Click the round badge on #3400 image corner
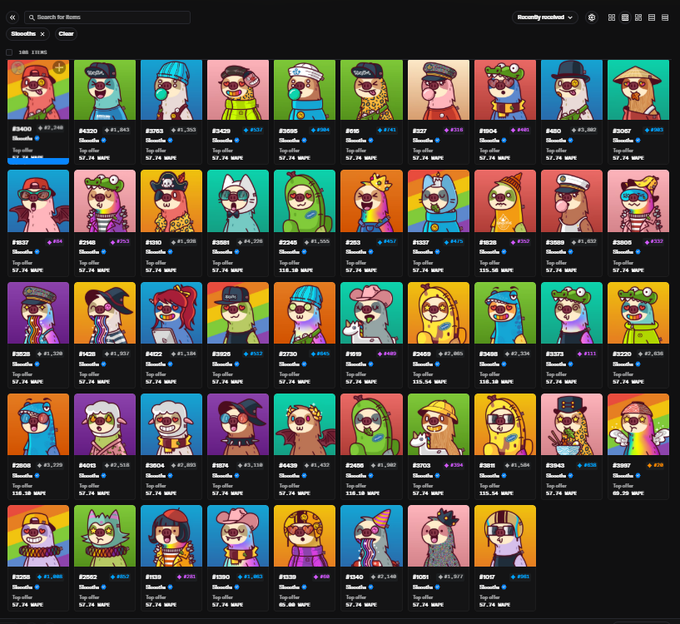Screen dimensions: 680x624 [17, 68]
